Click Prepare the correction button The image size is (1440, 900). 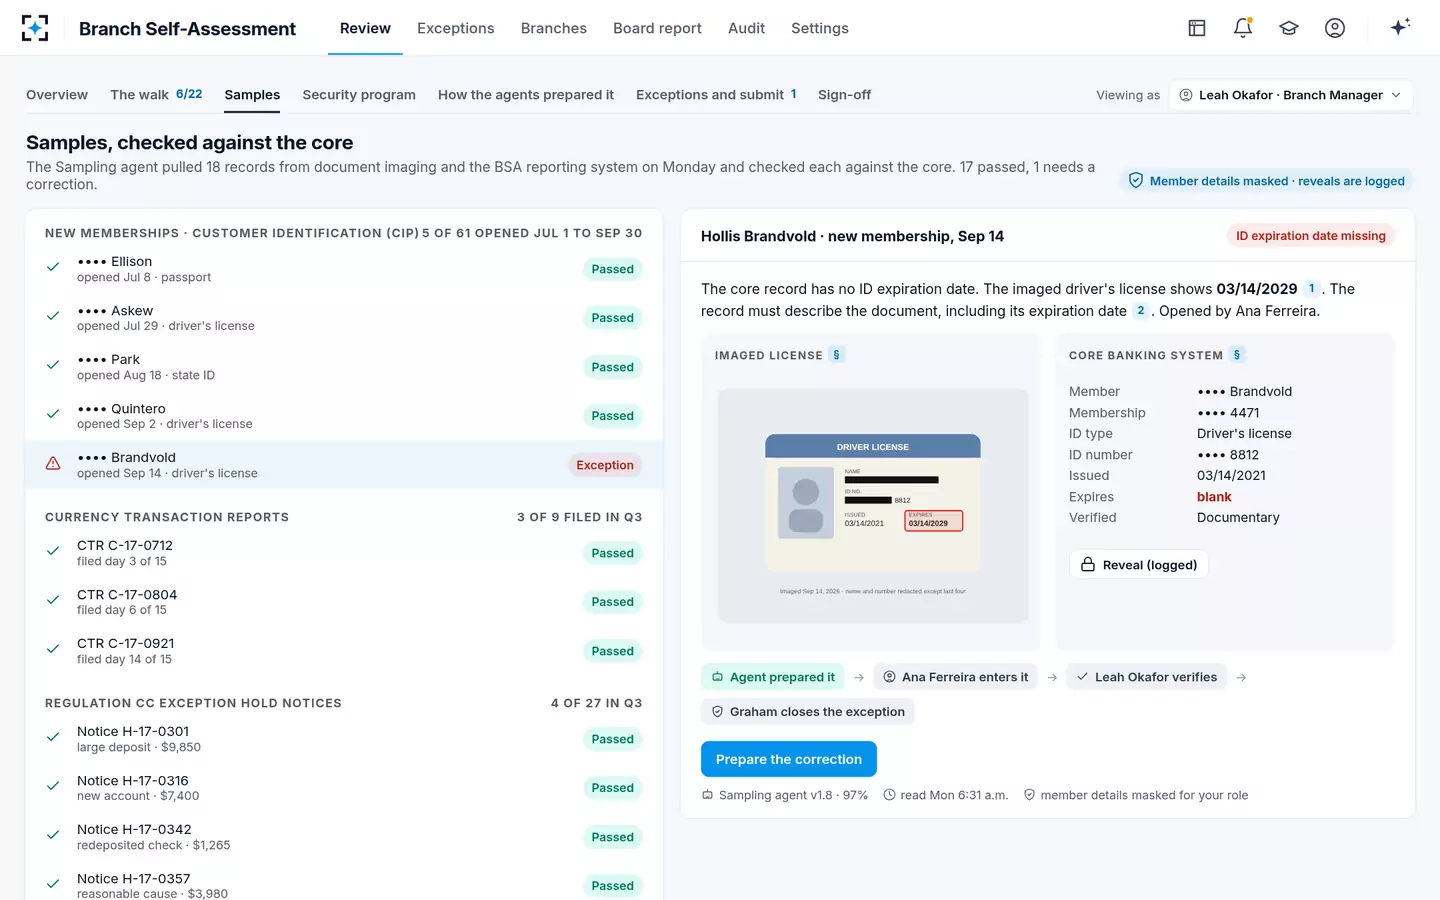tap(789, 759)
